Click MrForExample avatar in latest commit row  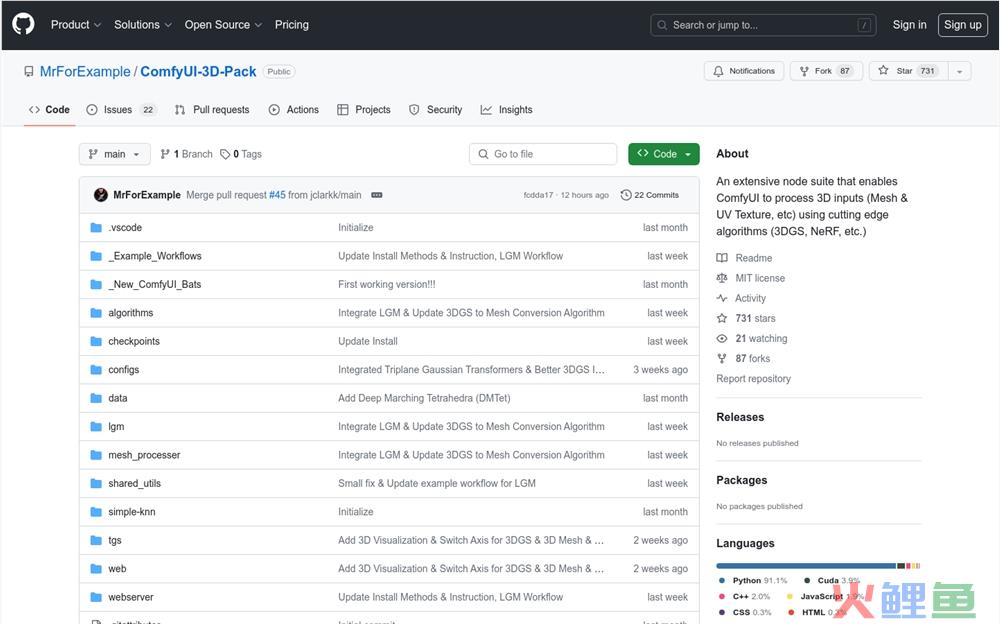click(x=101, y=195)
